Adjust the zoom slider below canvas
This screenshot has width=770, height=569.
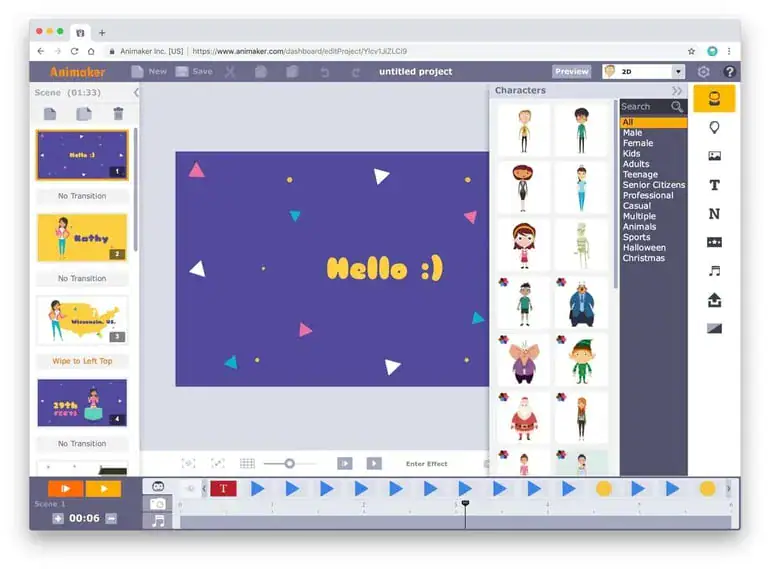(x=289, y=464)
